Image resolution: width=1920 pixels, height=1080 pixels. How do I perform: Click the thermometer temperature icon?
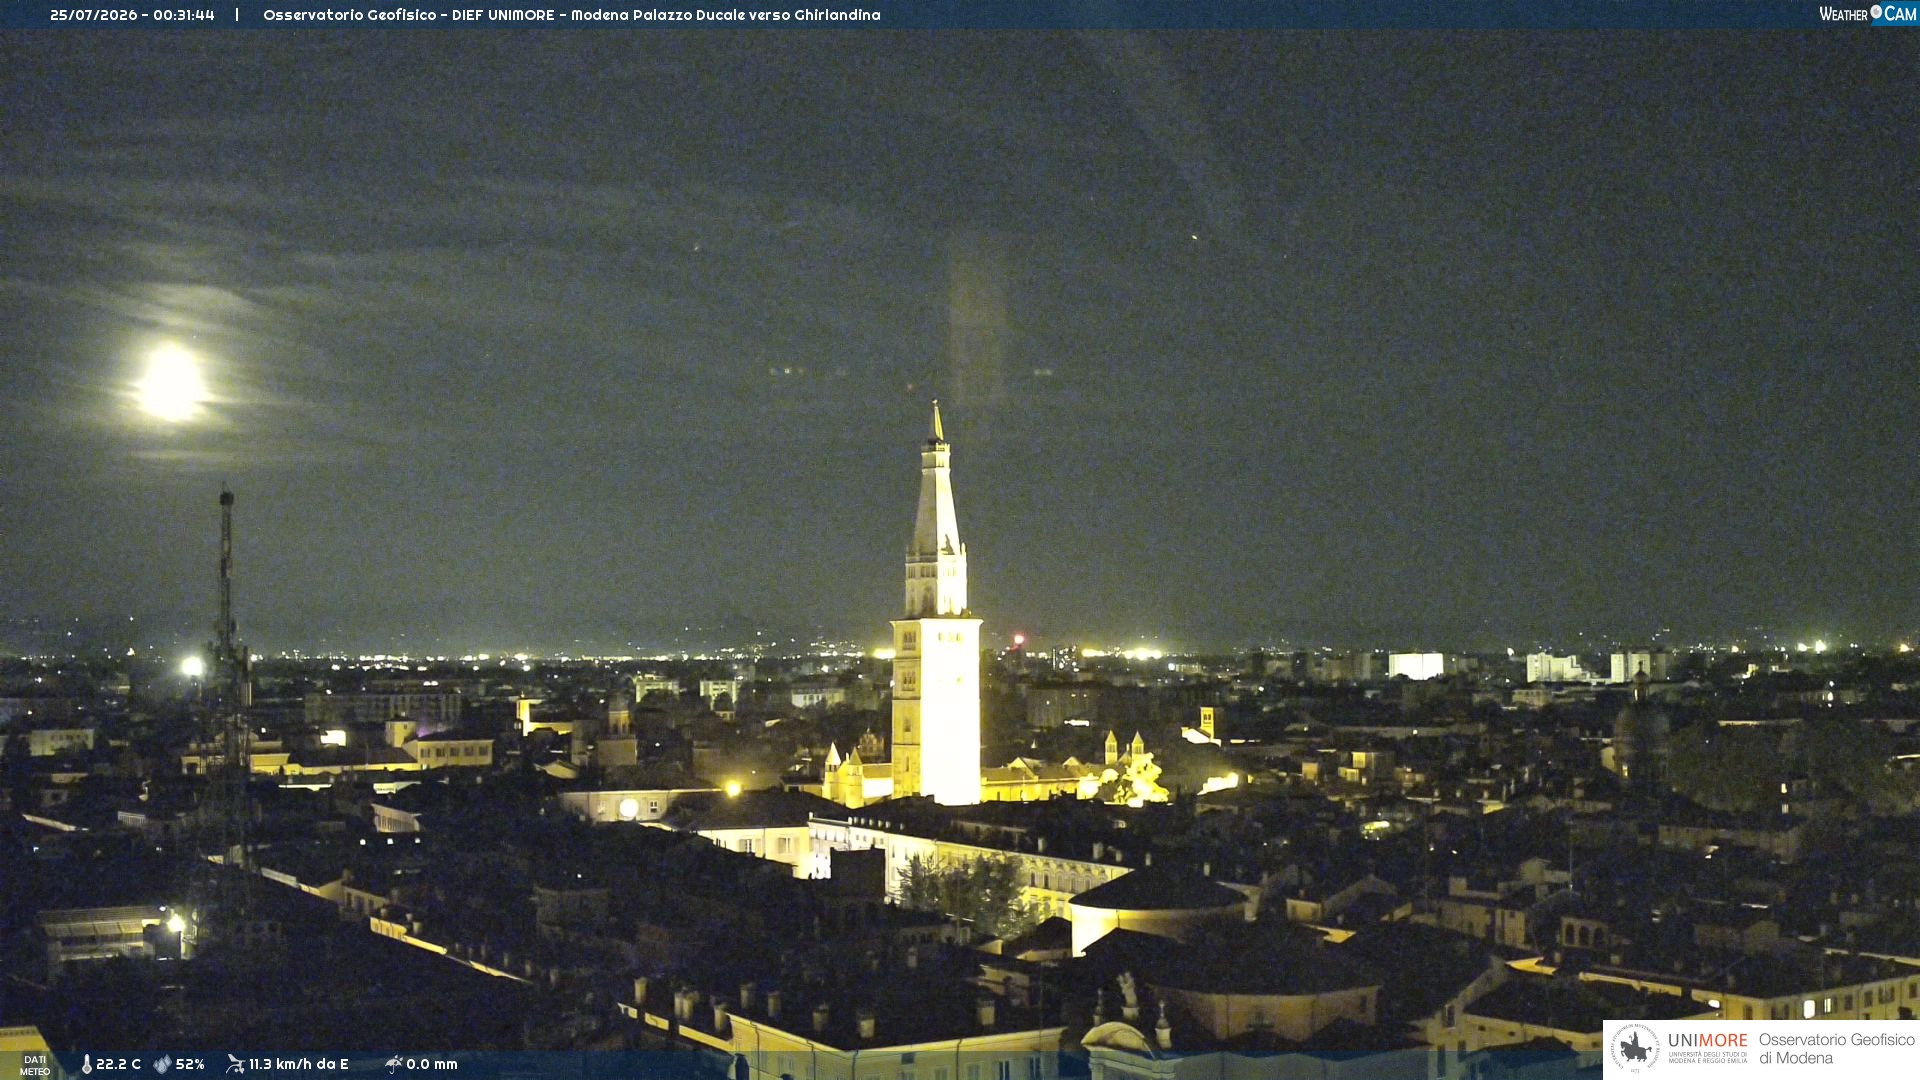tap(87, 1064)
